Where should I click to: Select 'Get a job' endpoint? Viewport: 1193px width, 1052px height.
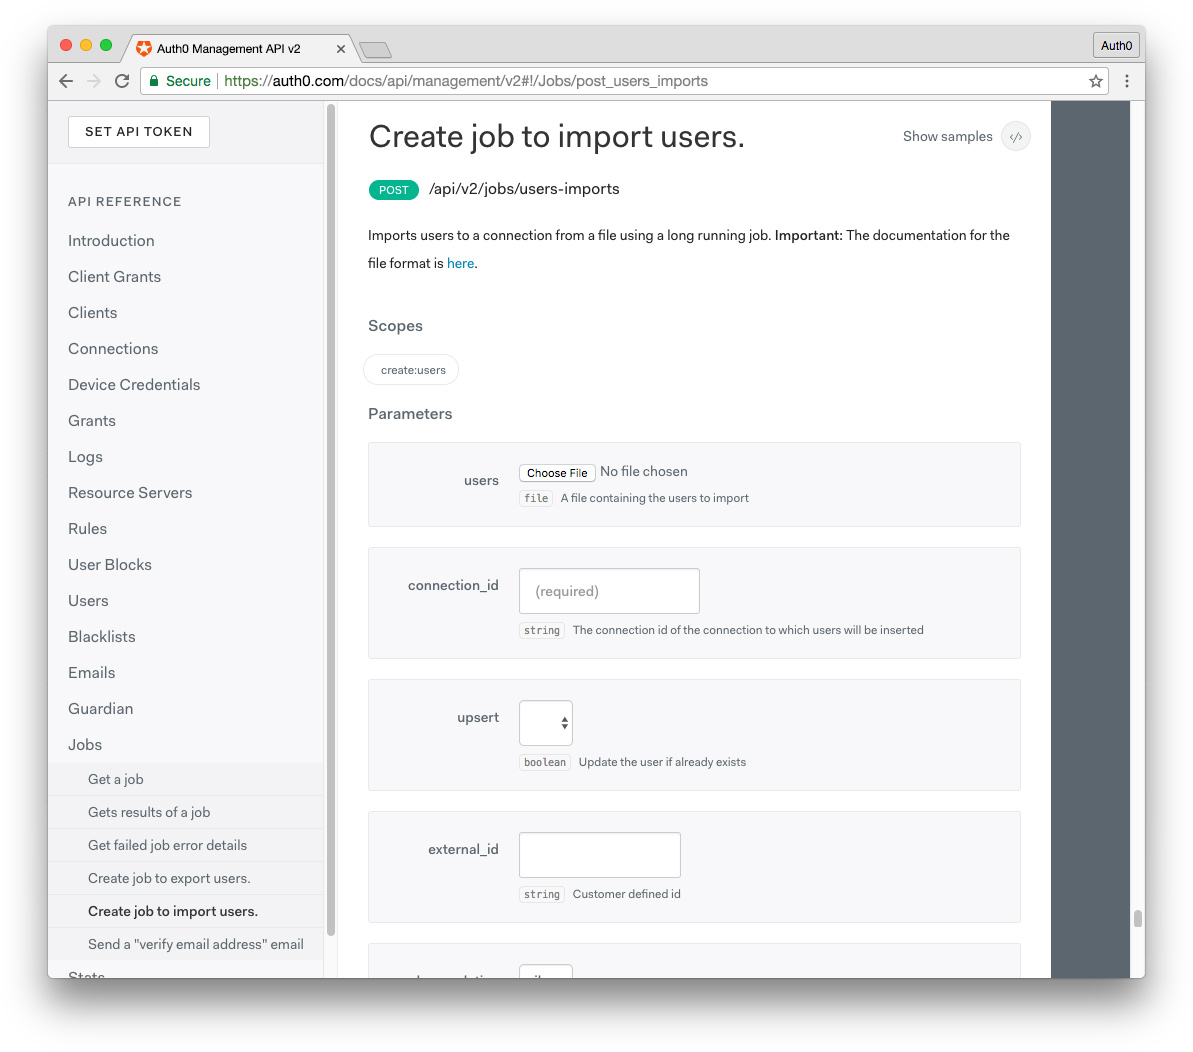click(x=186, y=780)
